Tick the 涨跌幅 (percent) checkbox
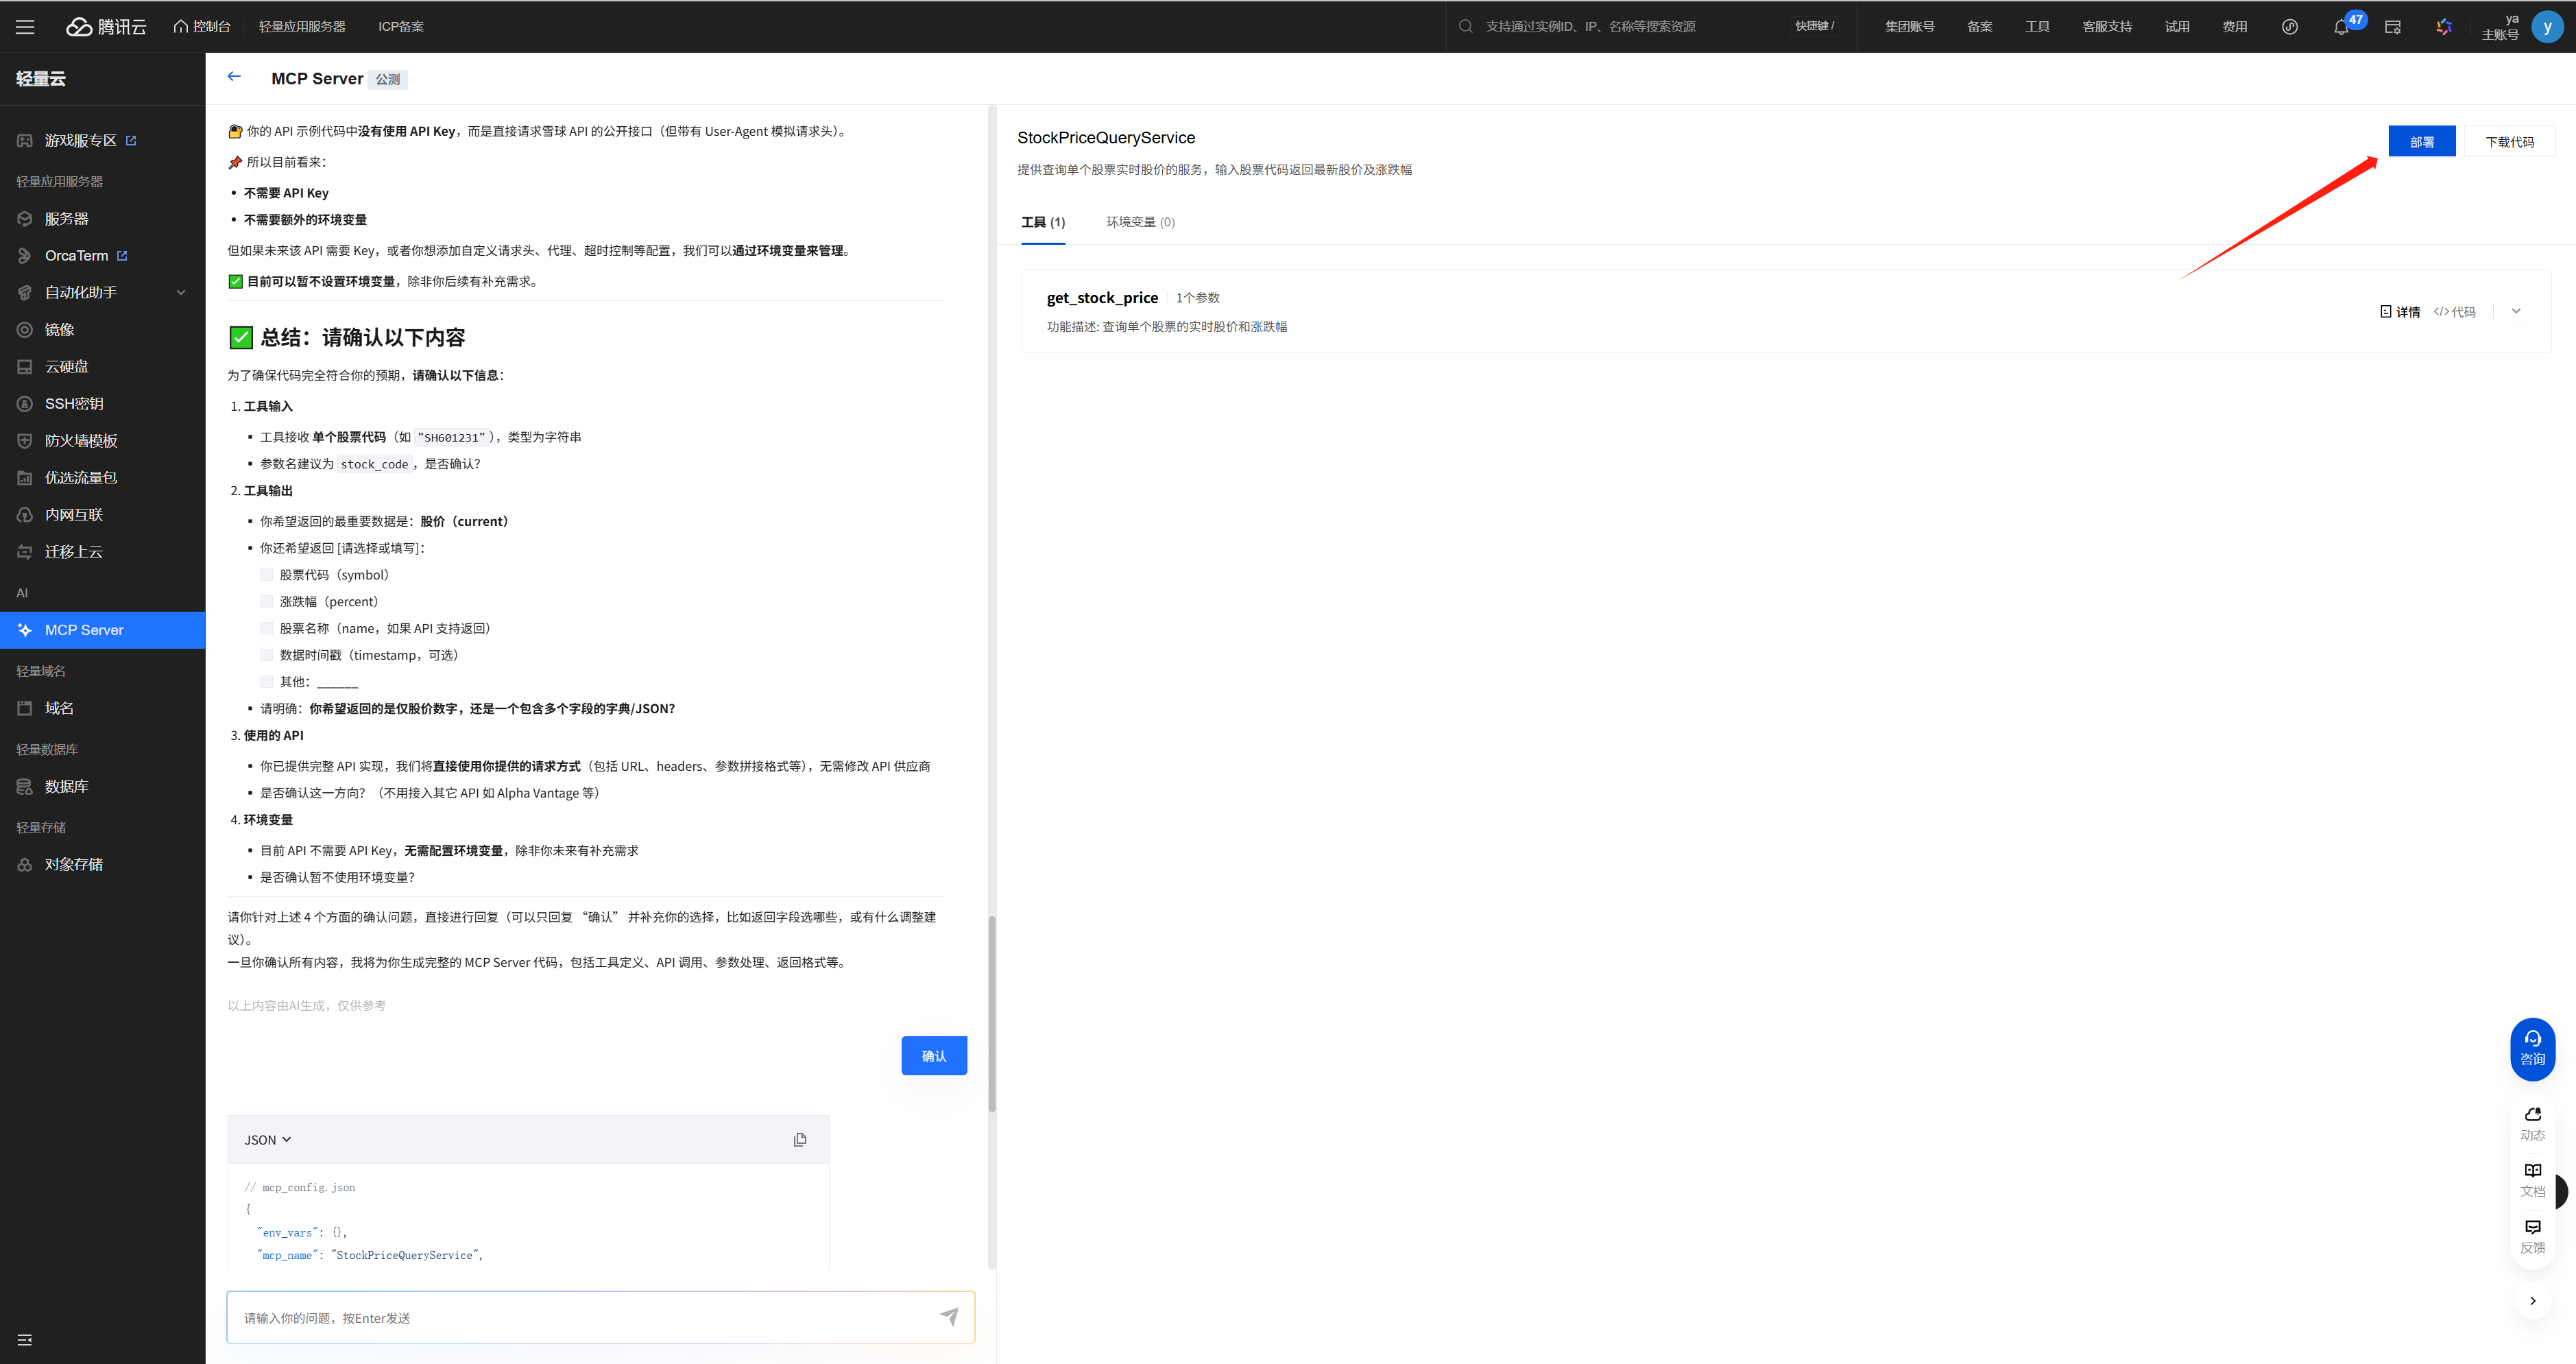Viewport: 2576px width, 1364px height. [x=266, y=602]
